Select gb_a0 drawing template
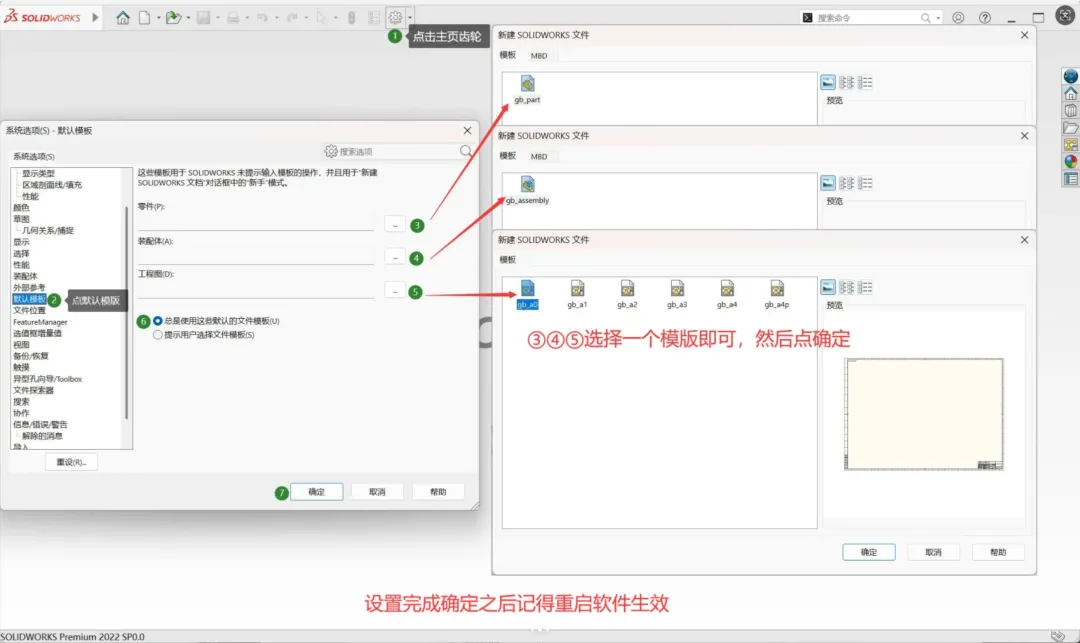 coord(527,294)
